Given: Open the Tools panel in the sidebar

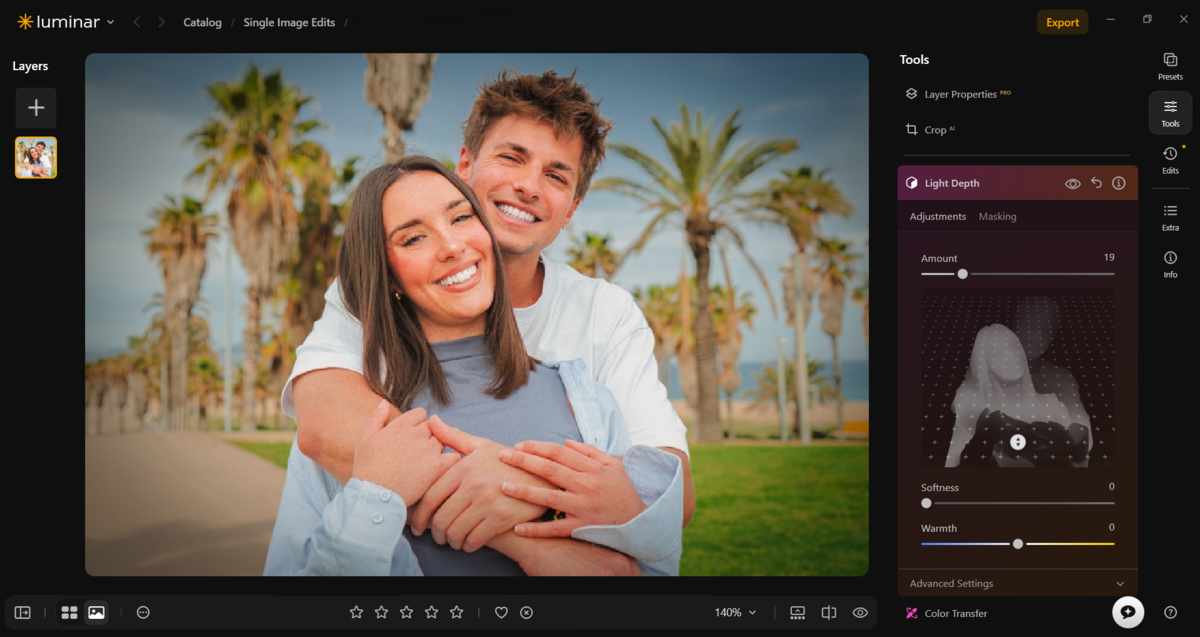Looking at the screenshot, I should [1170, 113].
